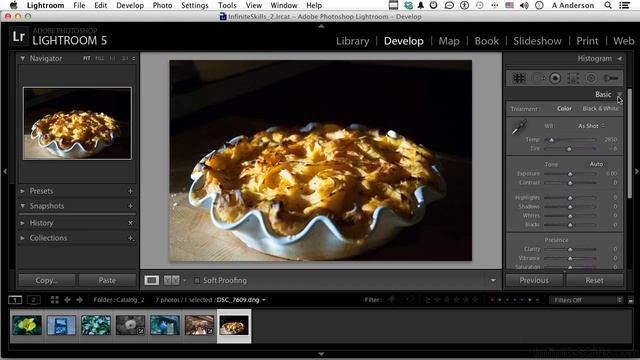Viewport: 640px width, 360px height.
Task: Select the yellow flower filmstrip thumbnail
Action: (x=27, y=326)
